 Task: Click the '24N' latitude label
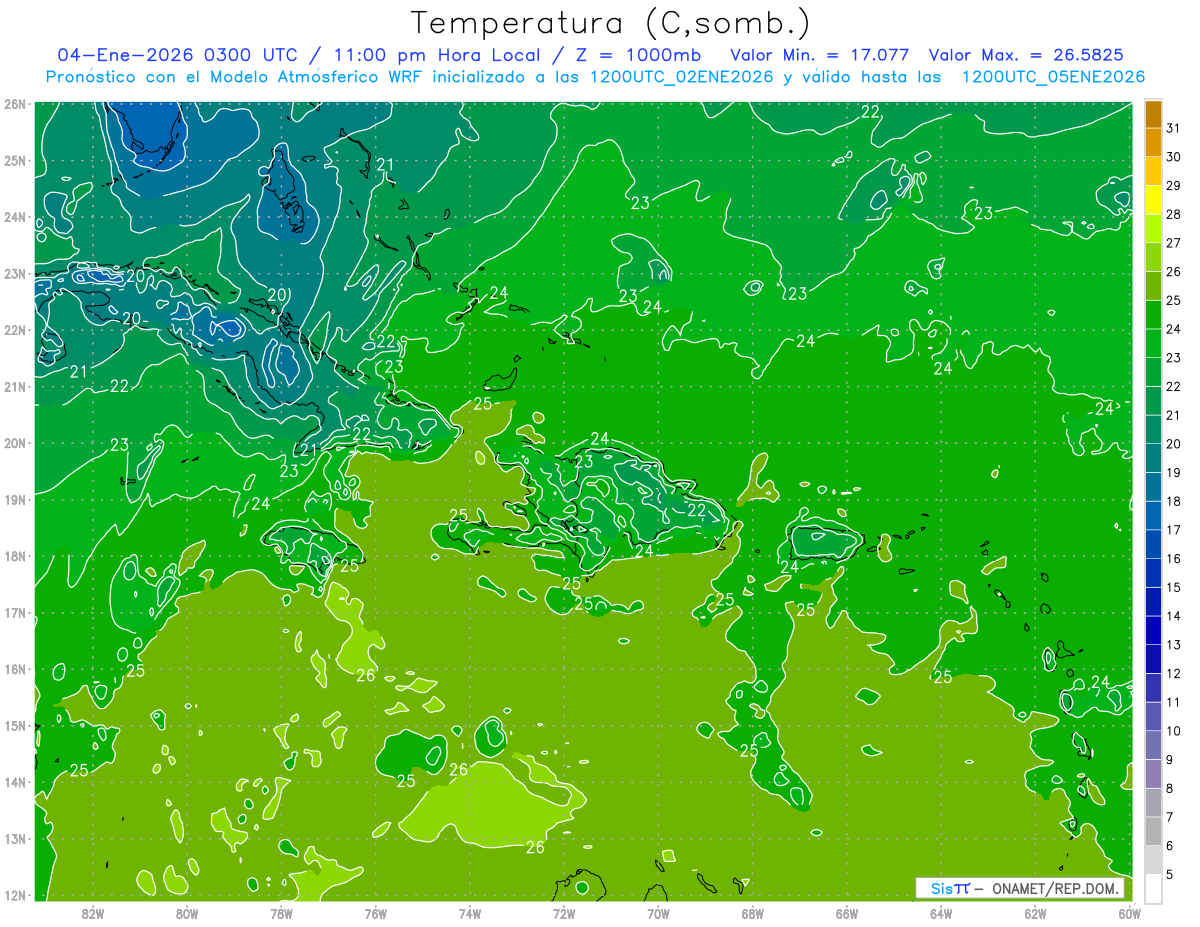(x=15, y=217)
